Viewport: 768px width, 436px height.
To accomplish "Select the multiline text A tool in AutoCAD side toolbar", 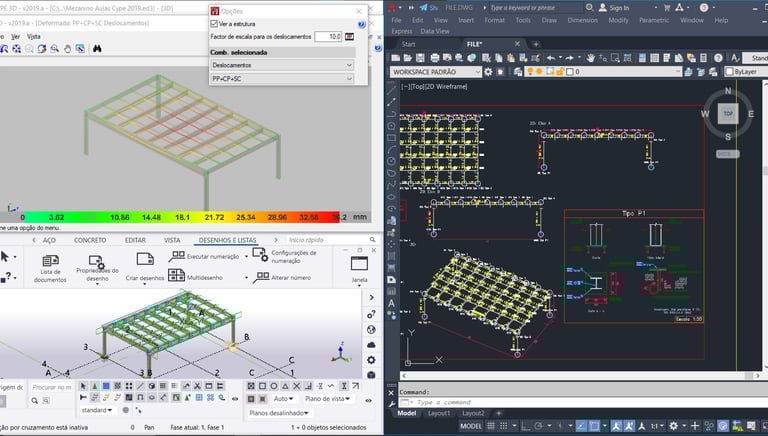I will (x=391, y=303).
